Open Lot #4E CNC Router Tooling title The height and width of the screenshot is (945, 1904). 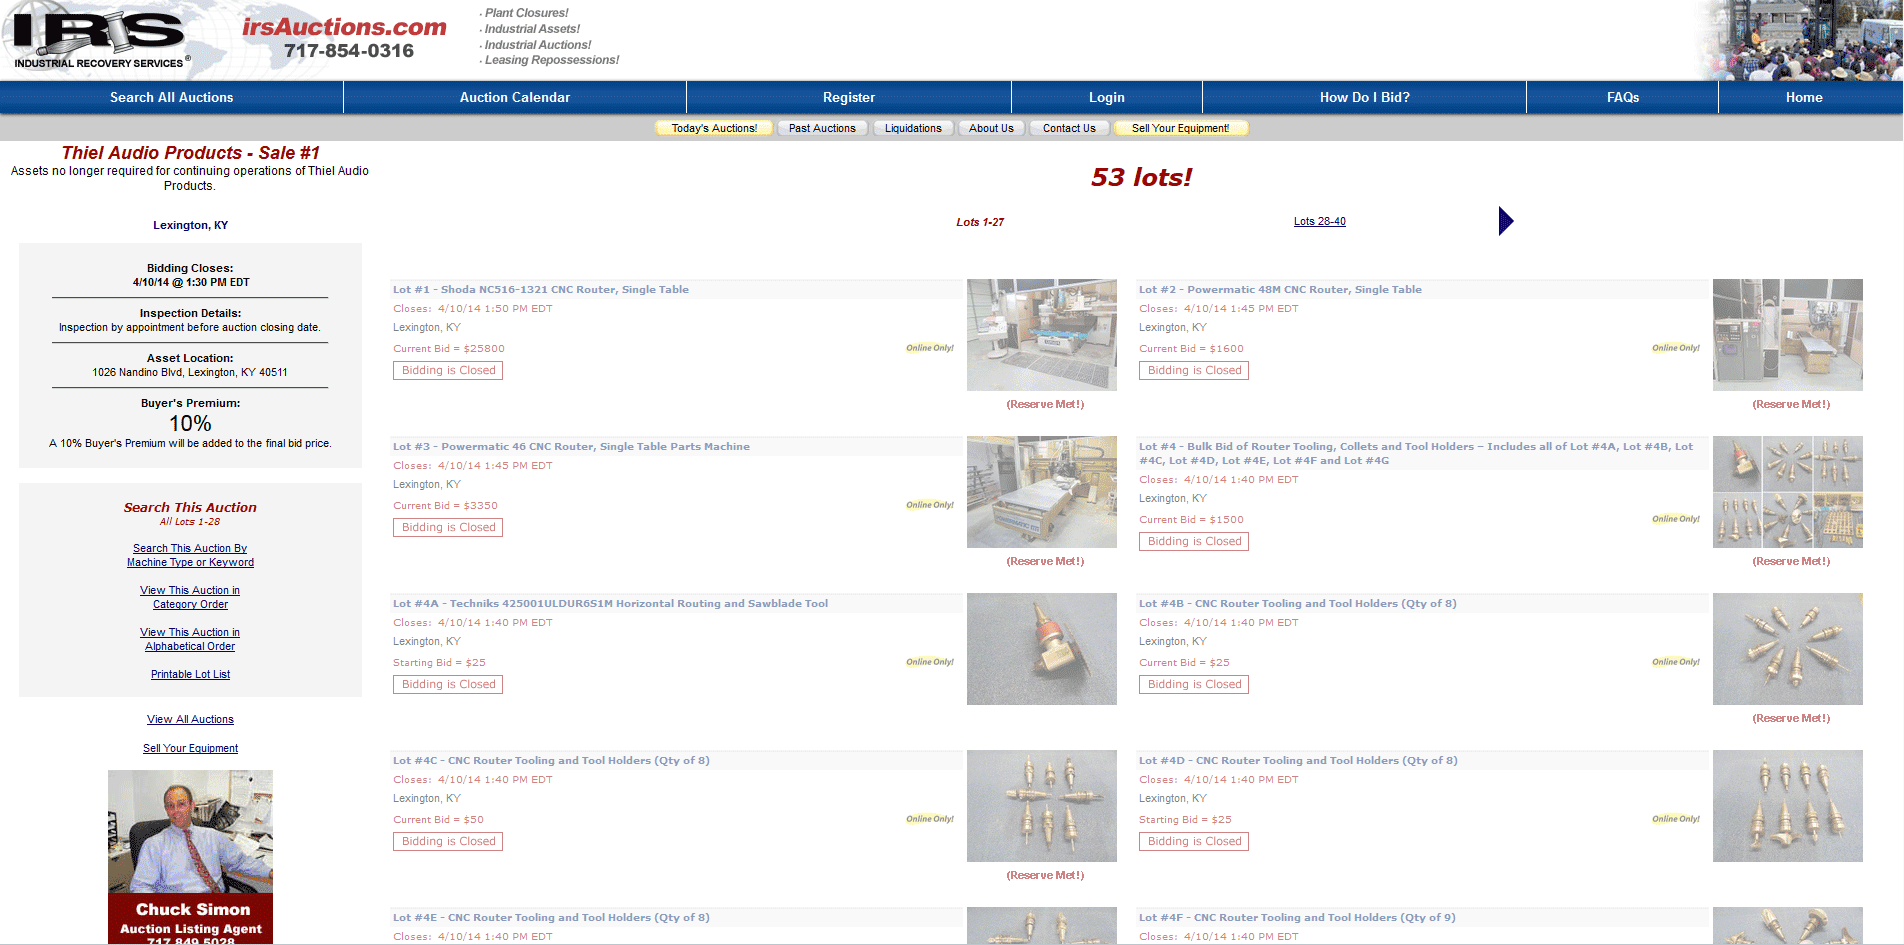[x=551, y=917]
